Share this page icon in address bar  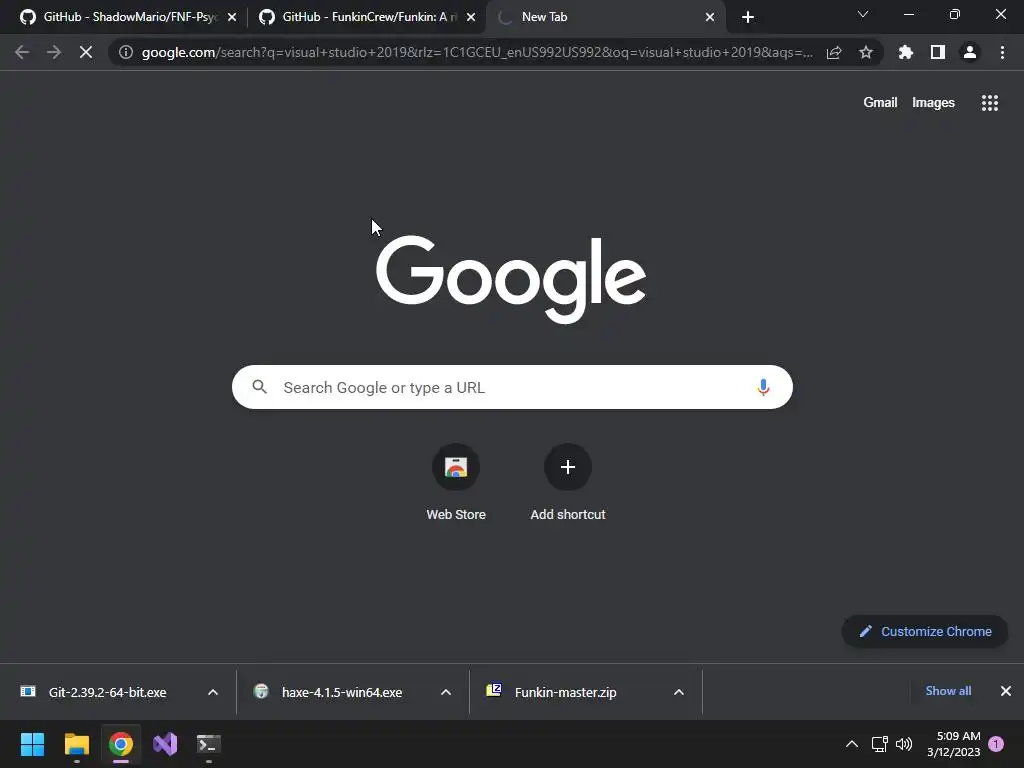pos(834,52)
